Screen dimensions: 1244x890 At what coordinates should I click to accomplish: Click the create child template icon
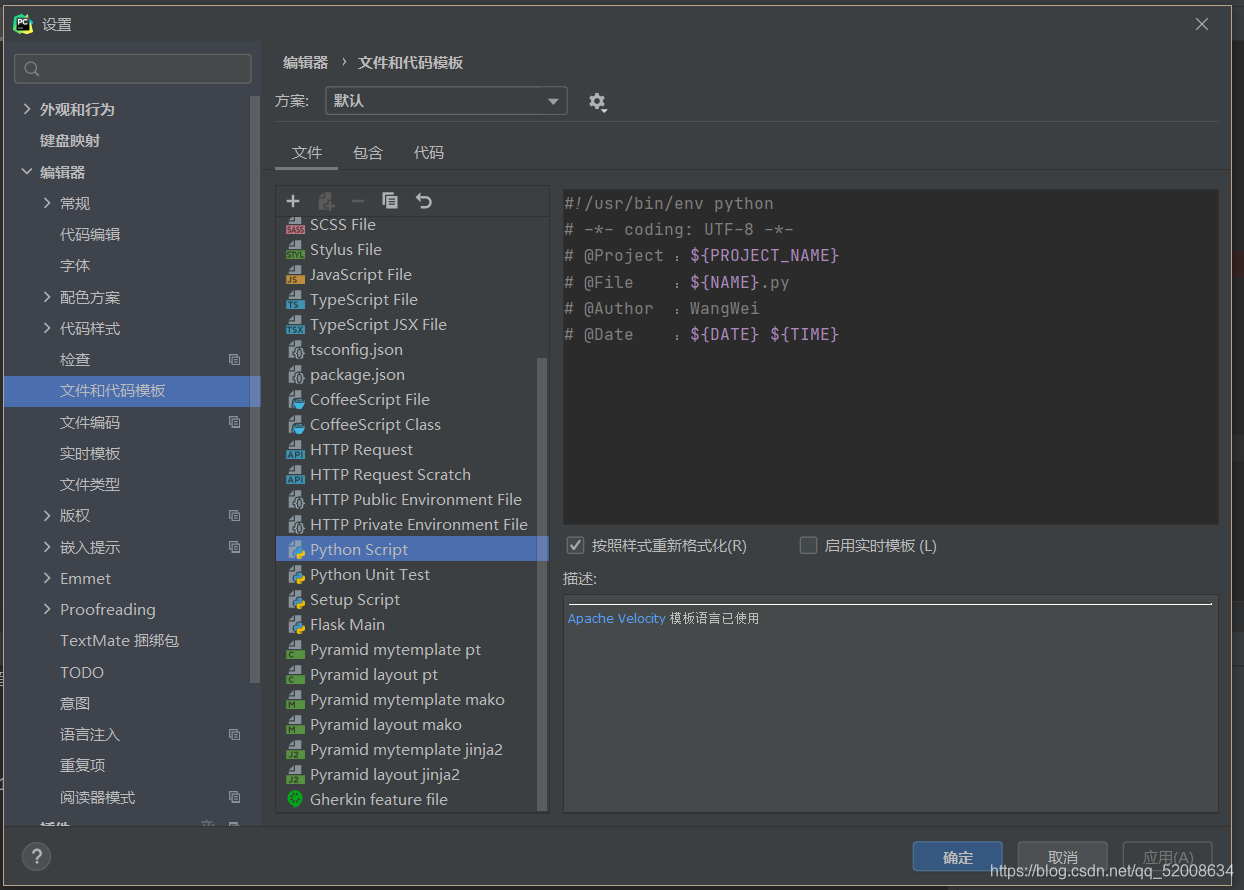coord(326,201)
